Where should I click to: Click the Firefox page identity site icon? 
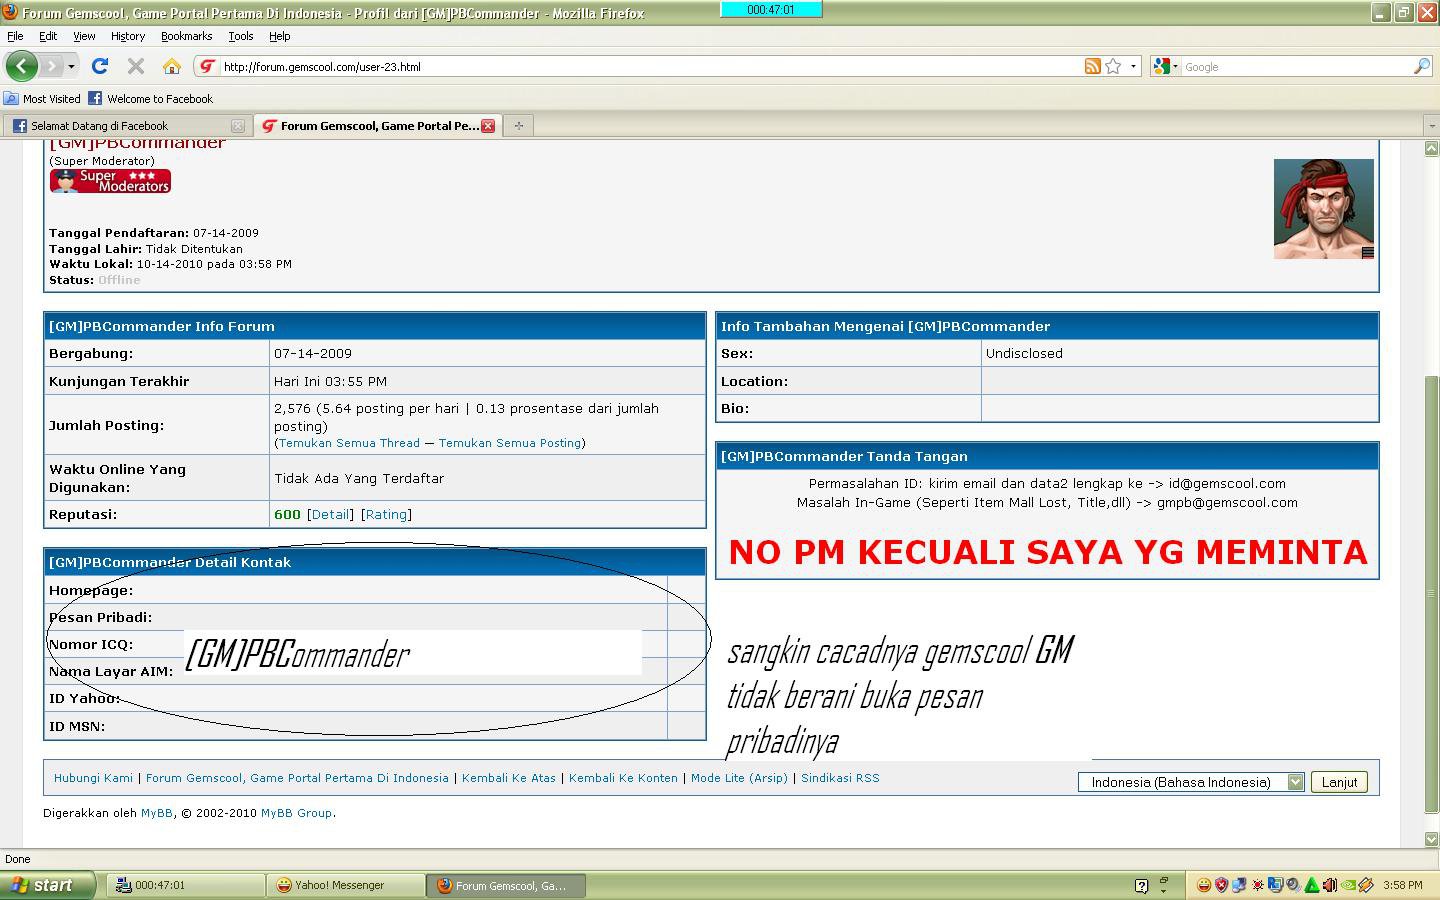tap(207, 66)
